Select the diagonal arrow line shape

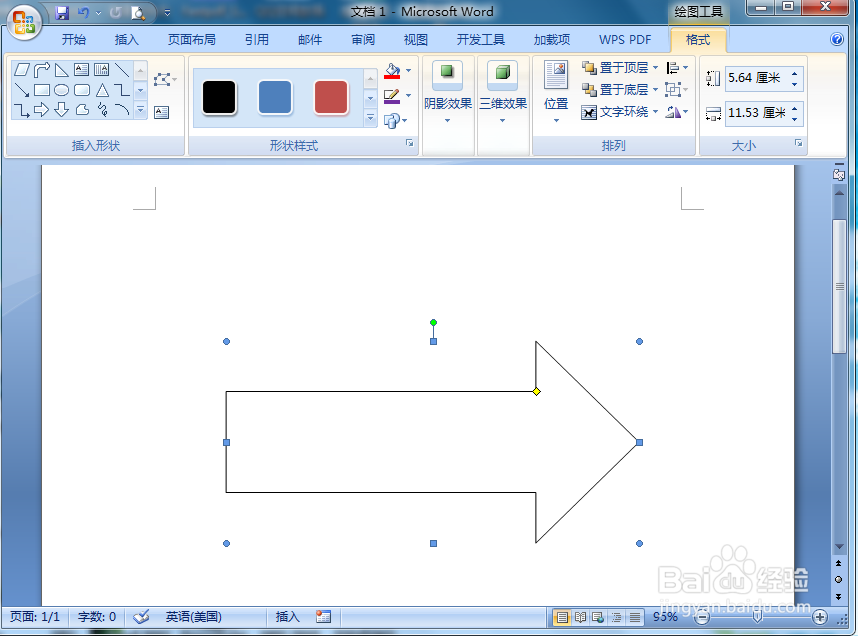tap(22, 90)
